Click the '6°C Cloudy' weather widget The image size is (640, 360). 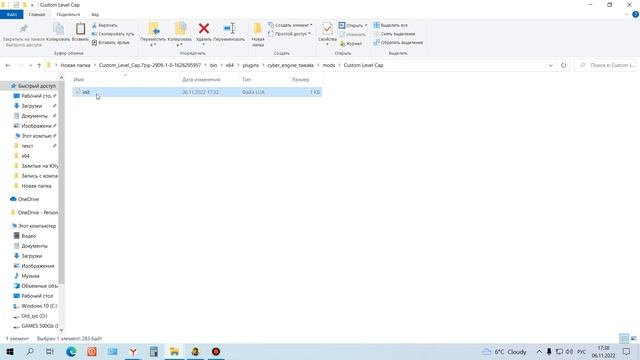504,351
